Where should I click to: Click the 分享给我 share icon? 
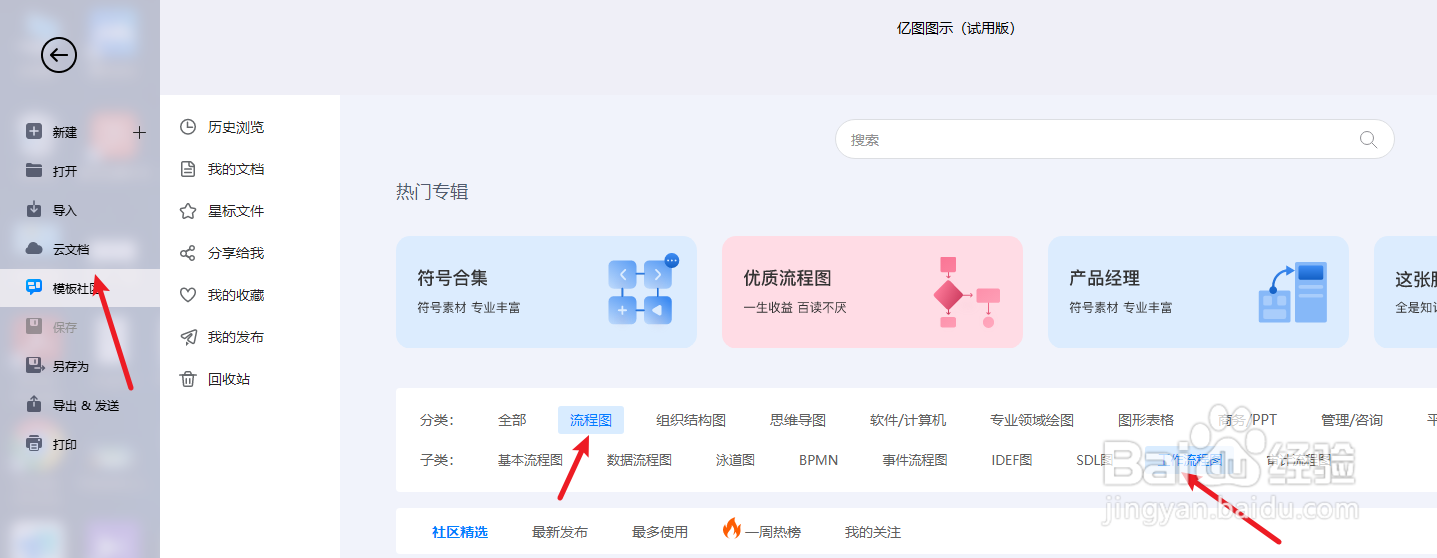tap(187, 253)
